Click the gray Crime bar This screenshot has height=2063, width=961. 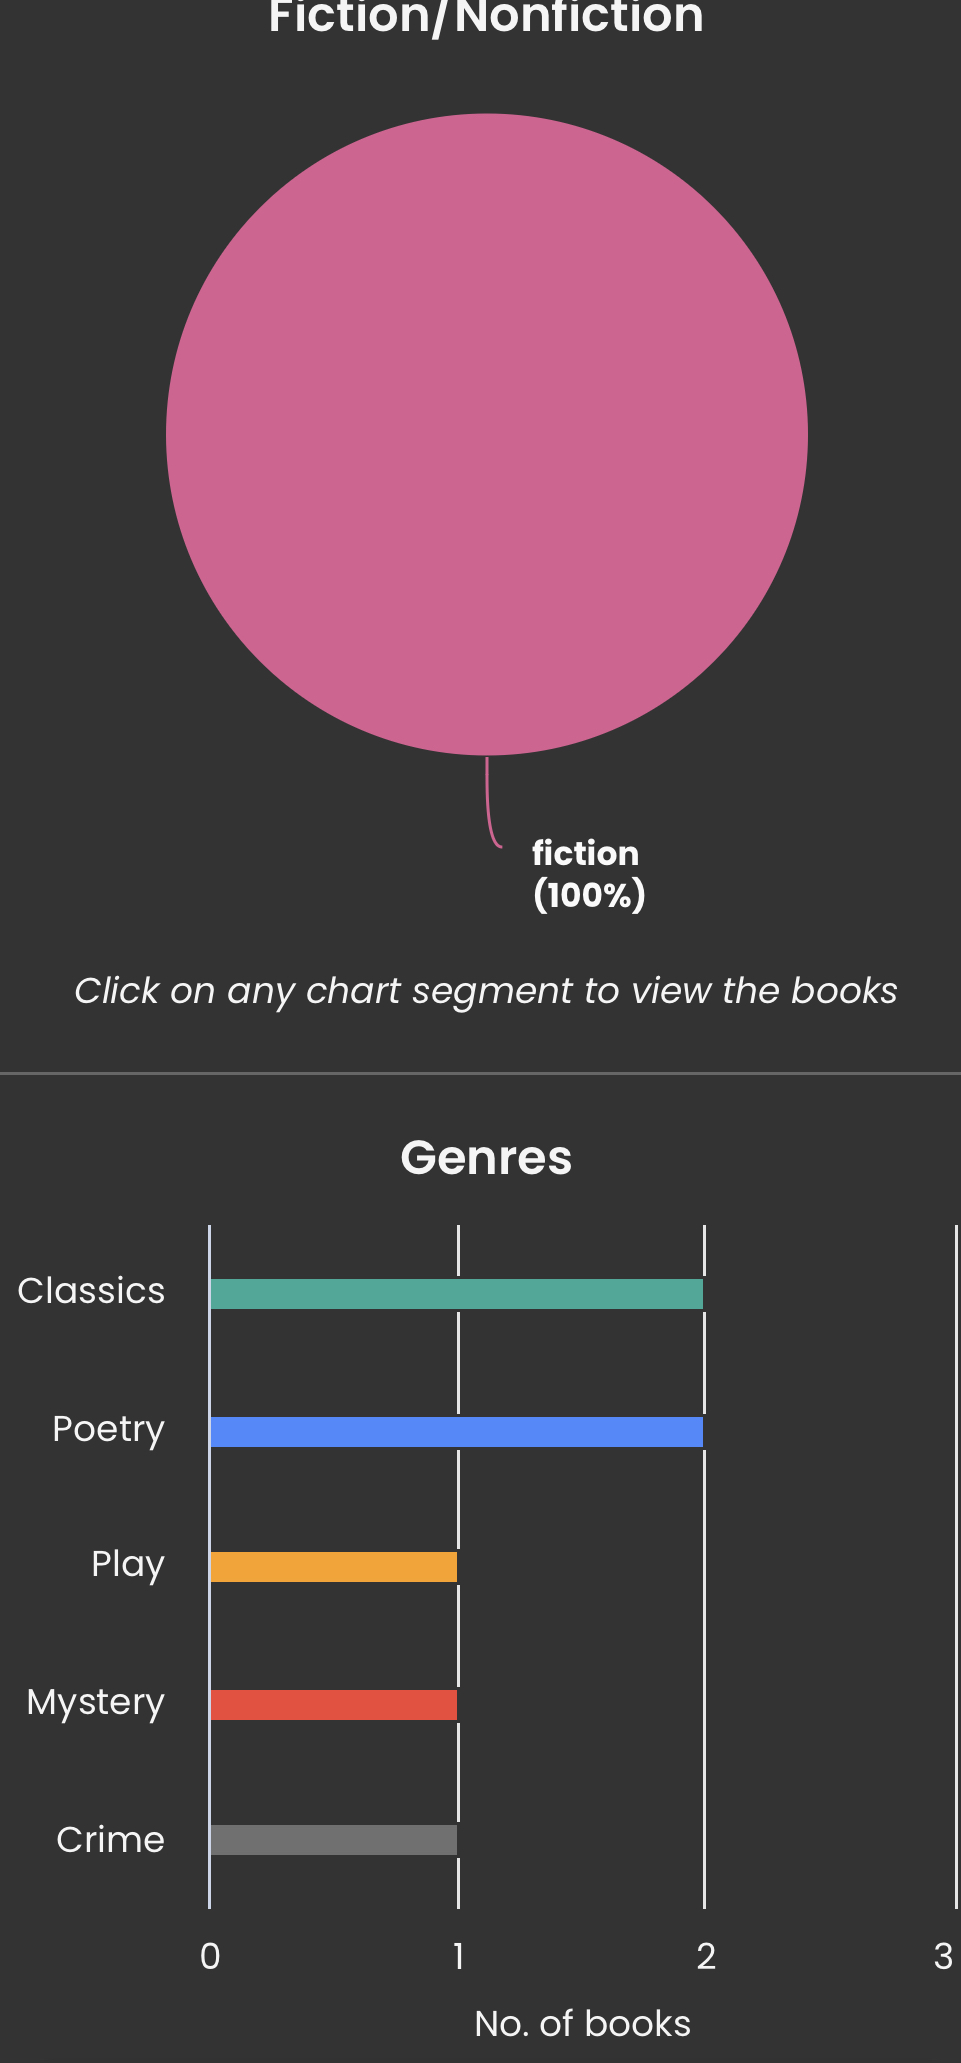(x=333, y=1840)
